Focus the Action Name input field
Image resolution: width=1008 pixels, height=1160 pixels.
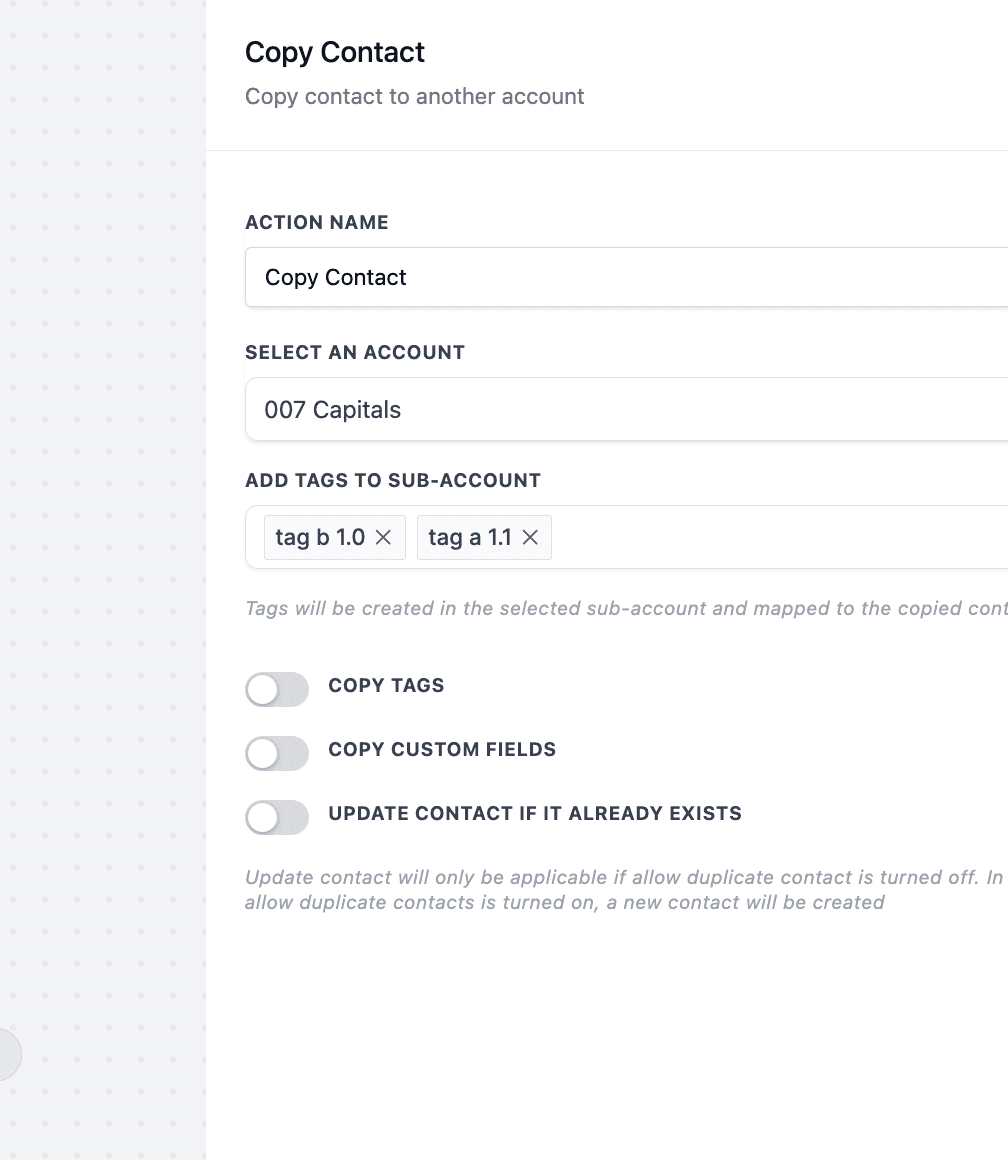click(x=626, y=277)
